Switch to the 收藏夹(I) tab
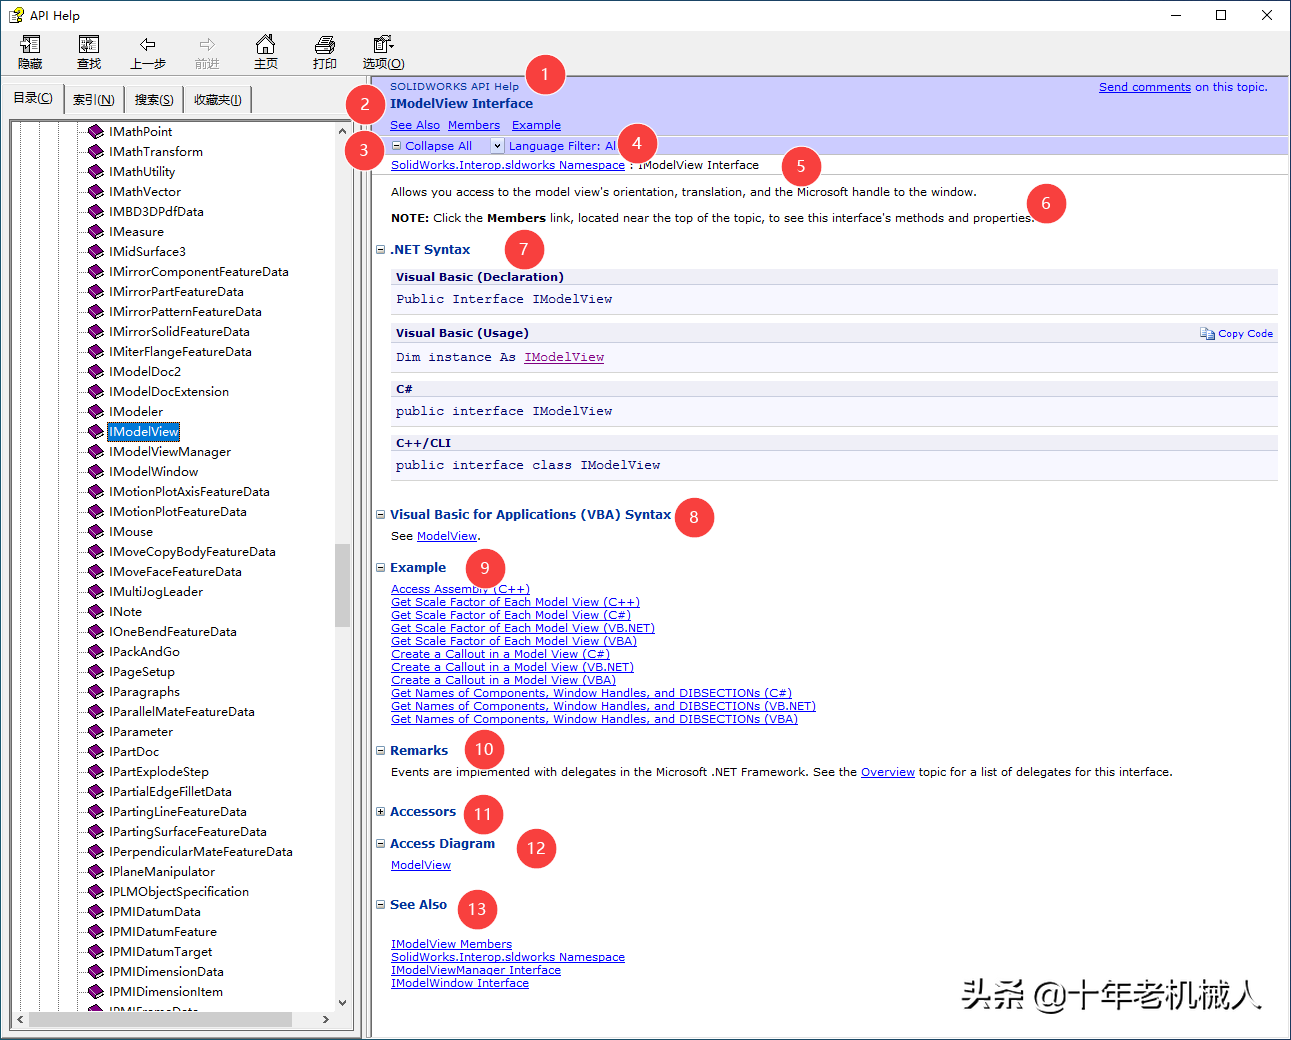Screen dimensions: 1291x1040 [x=217, y=99]
